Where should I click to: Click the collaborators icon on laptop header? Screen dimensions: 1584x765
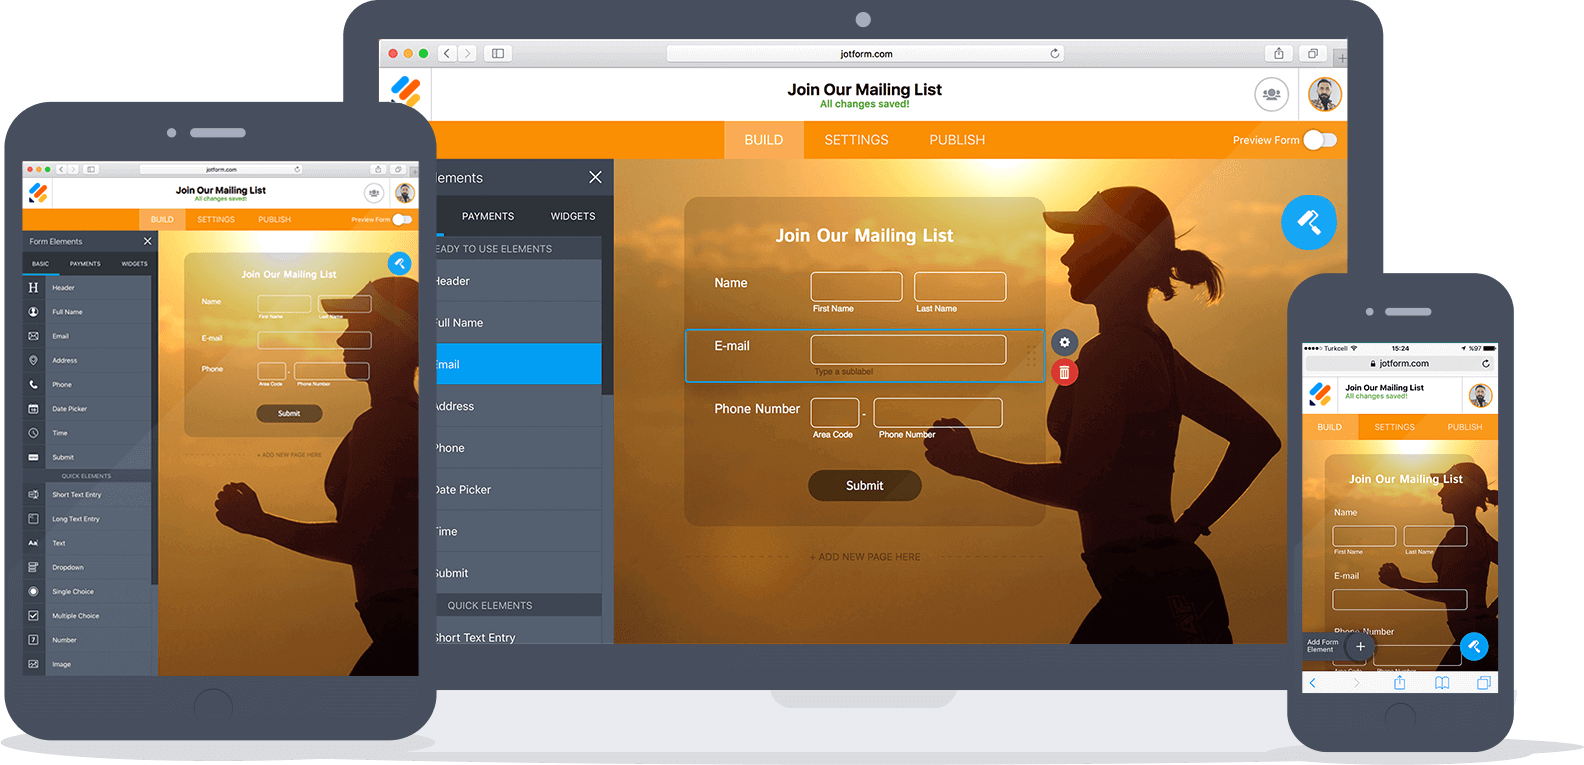[1271, 95]
